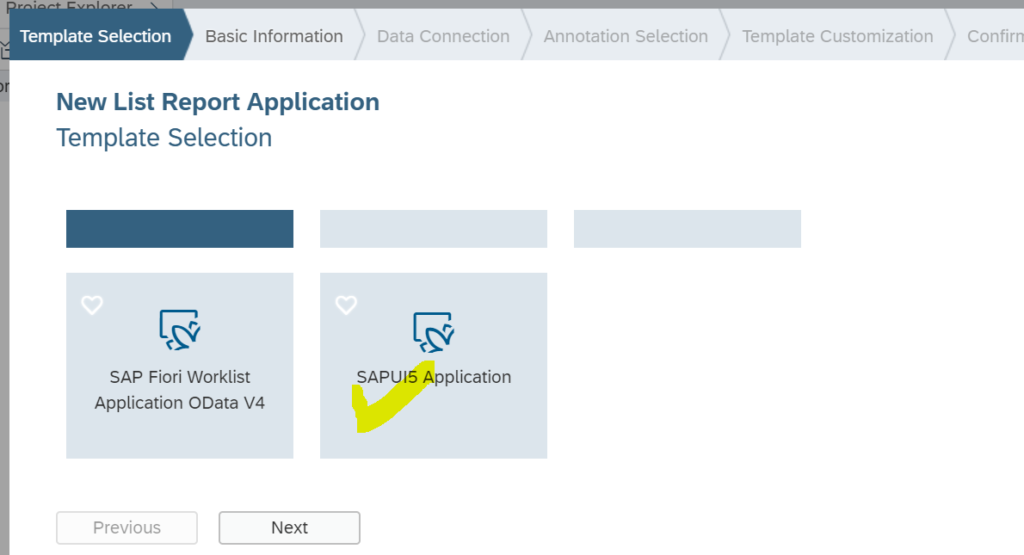Select the SAP Fiori Worklist template icon

click(x=180, y=330)
